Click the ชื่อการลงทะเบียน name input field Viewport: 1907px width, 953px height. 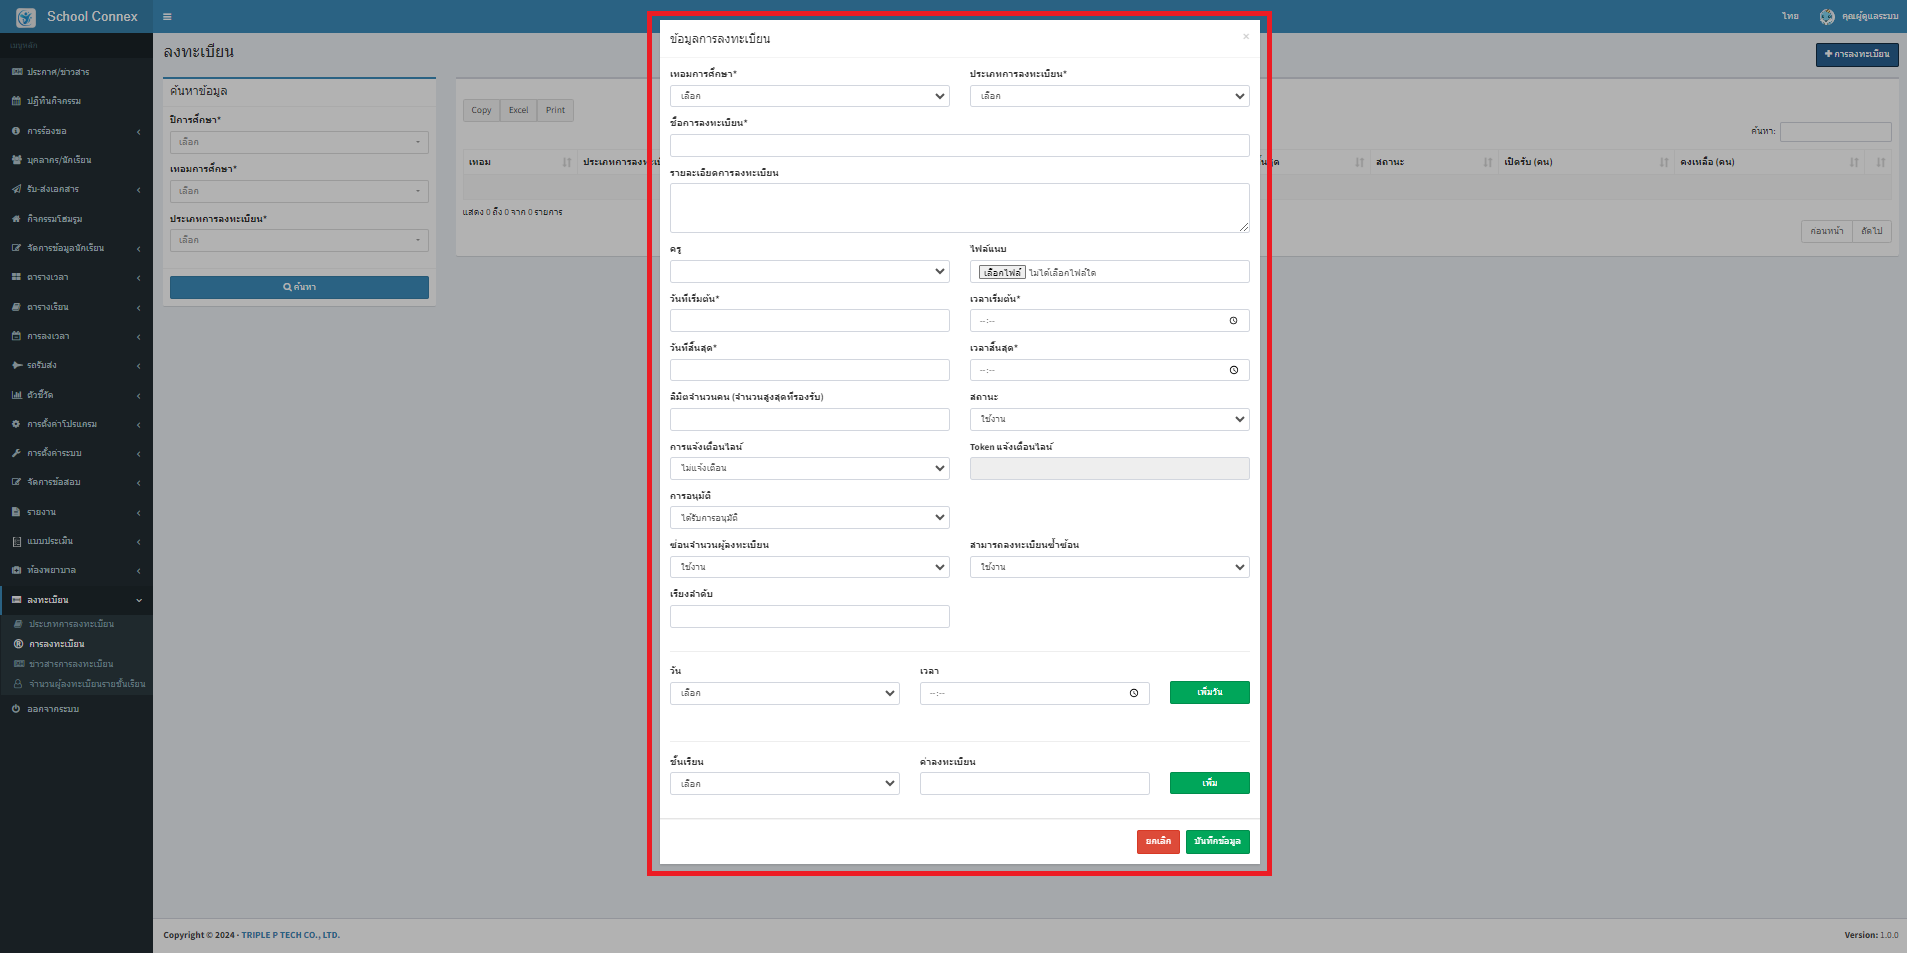click(960, 145)
